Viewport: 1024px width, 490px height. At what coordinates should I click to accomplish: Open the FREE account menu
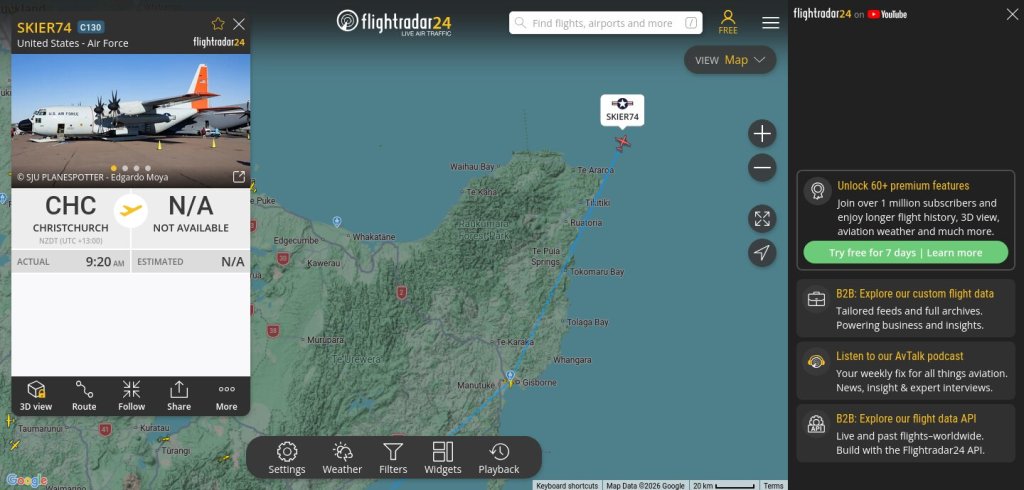(x=728, y=22)
